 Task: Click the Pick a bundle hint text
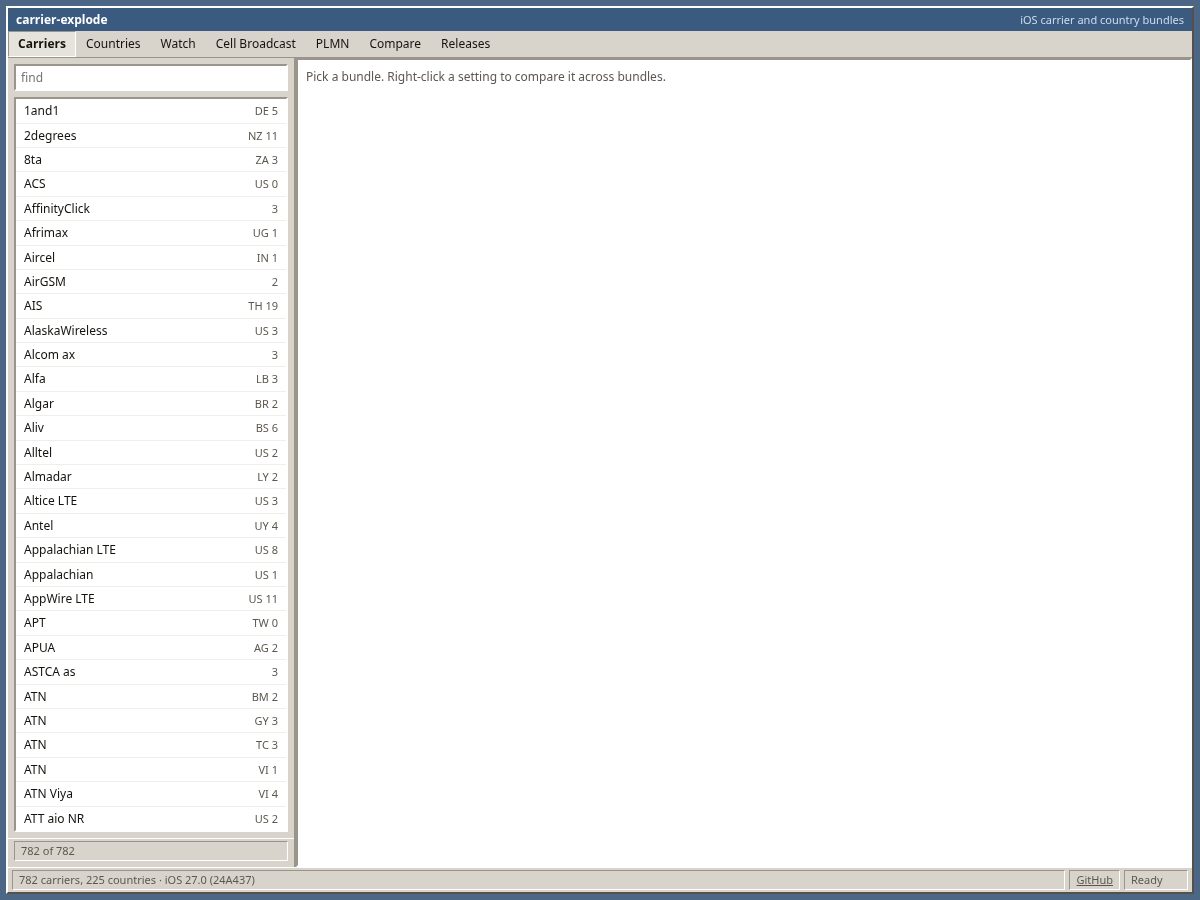pos(486,77)
